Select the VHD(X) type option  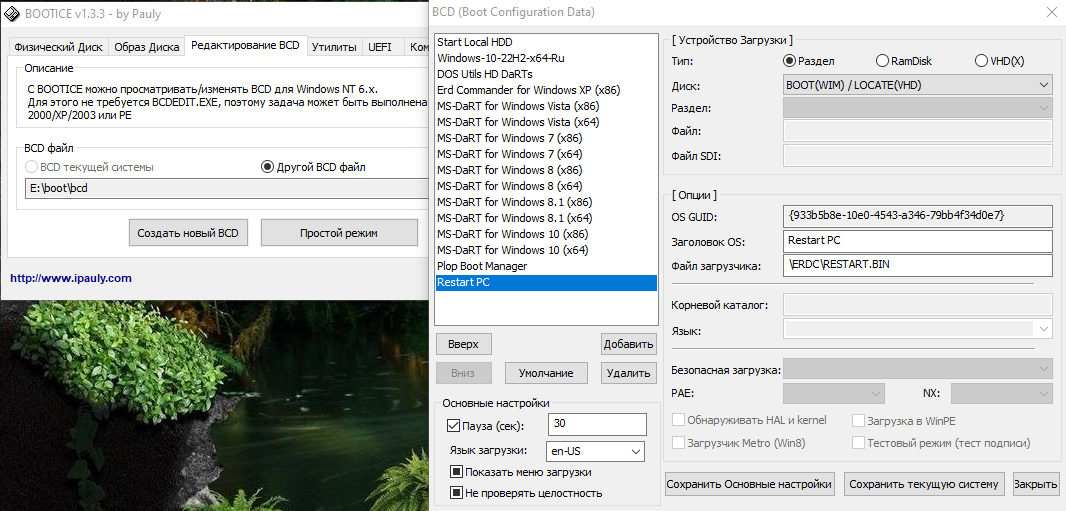(x=980, y=61)
